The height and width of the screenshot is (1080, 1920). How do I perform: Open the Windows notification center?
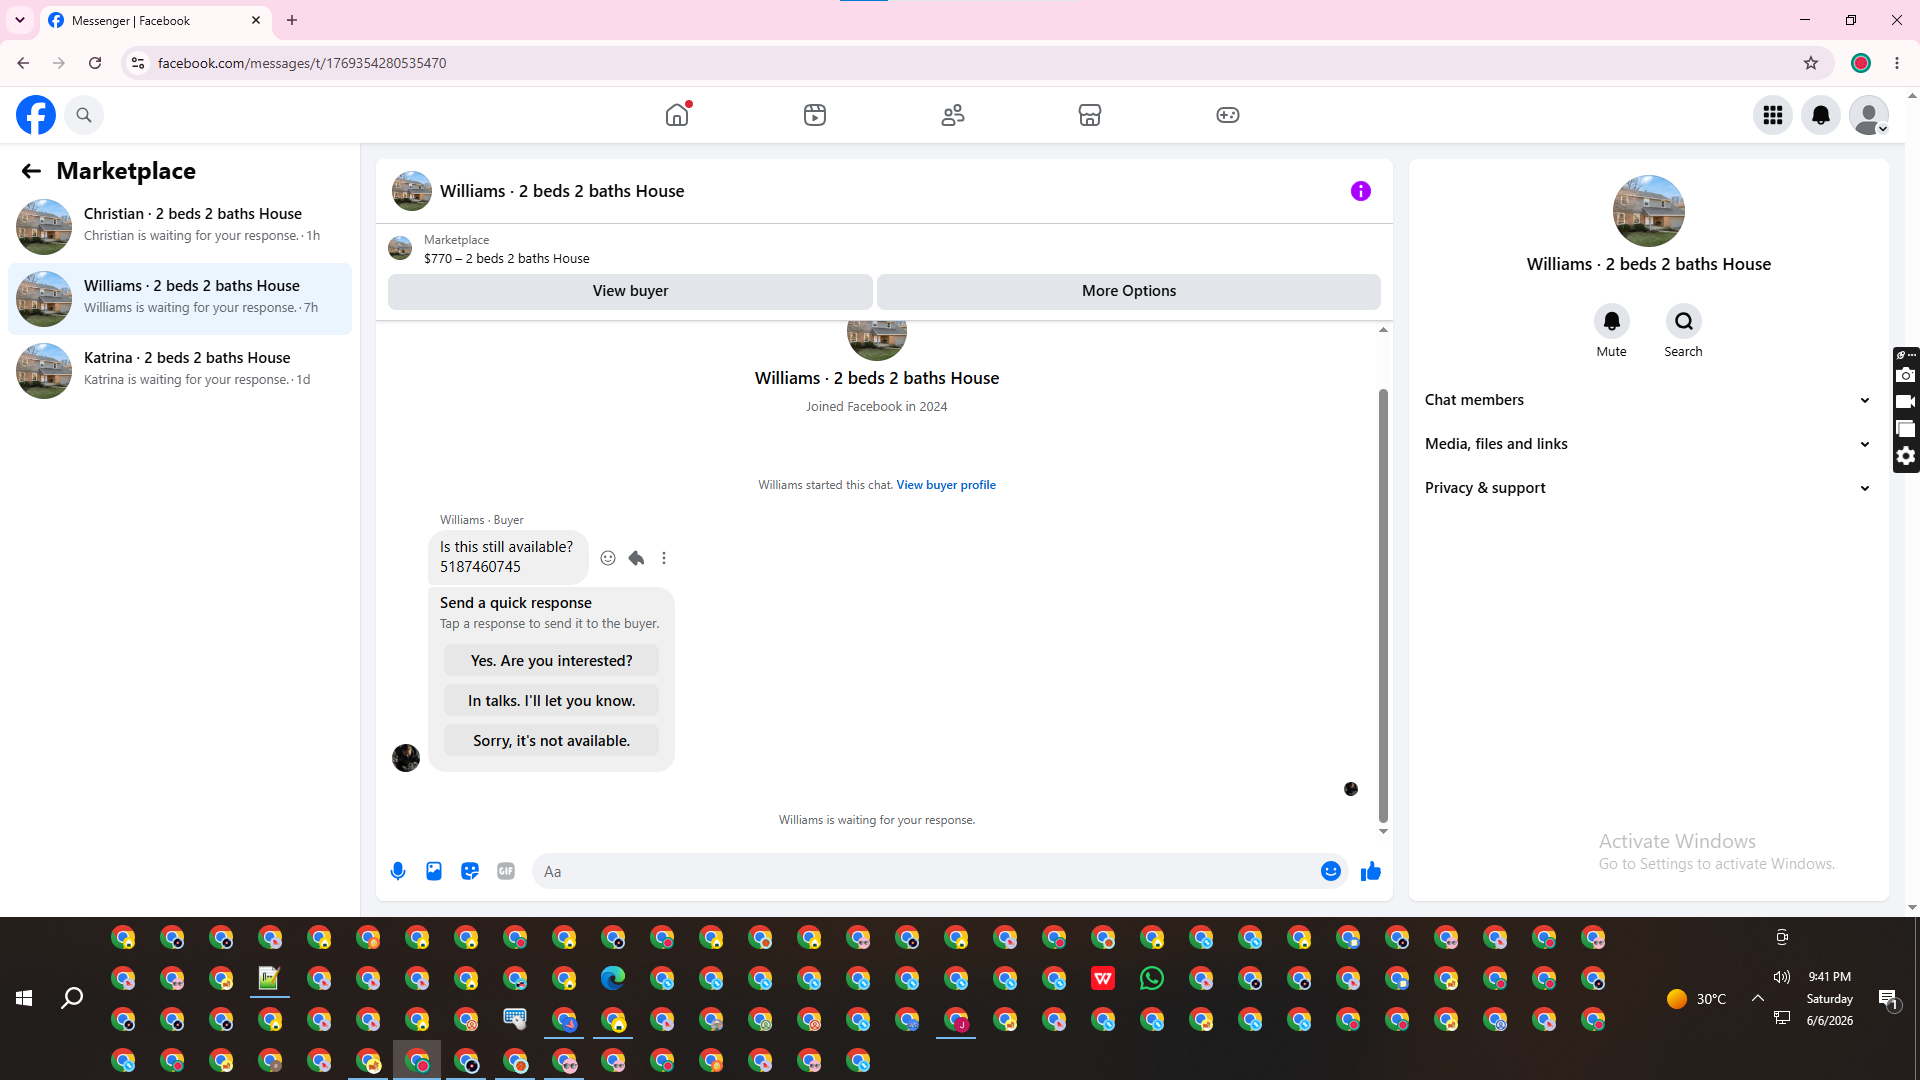click(1888, 998)
